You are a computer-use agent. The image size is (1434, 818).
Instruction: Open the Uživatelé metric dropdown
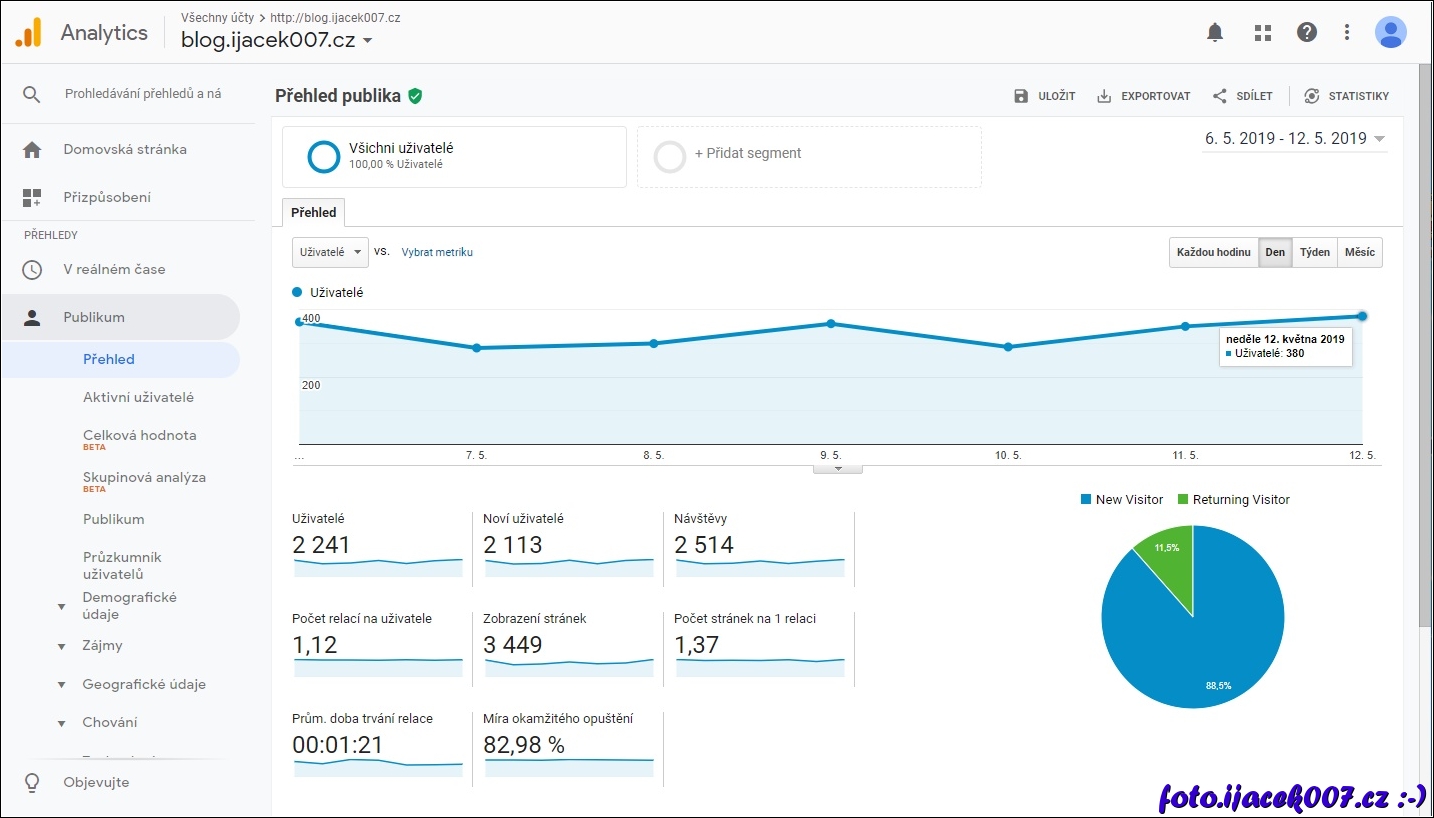330,252
